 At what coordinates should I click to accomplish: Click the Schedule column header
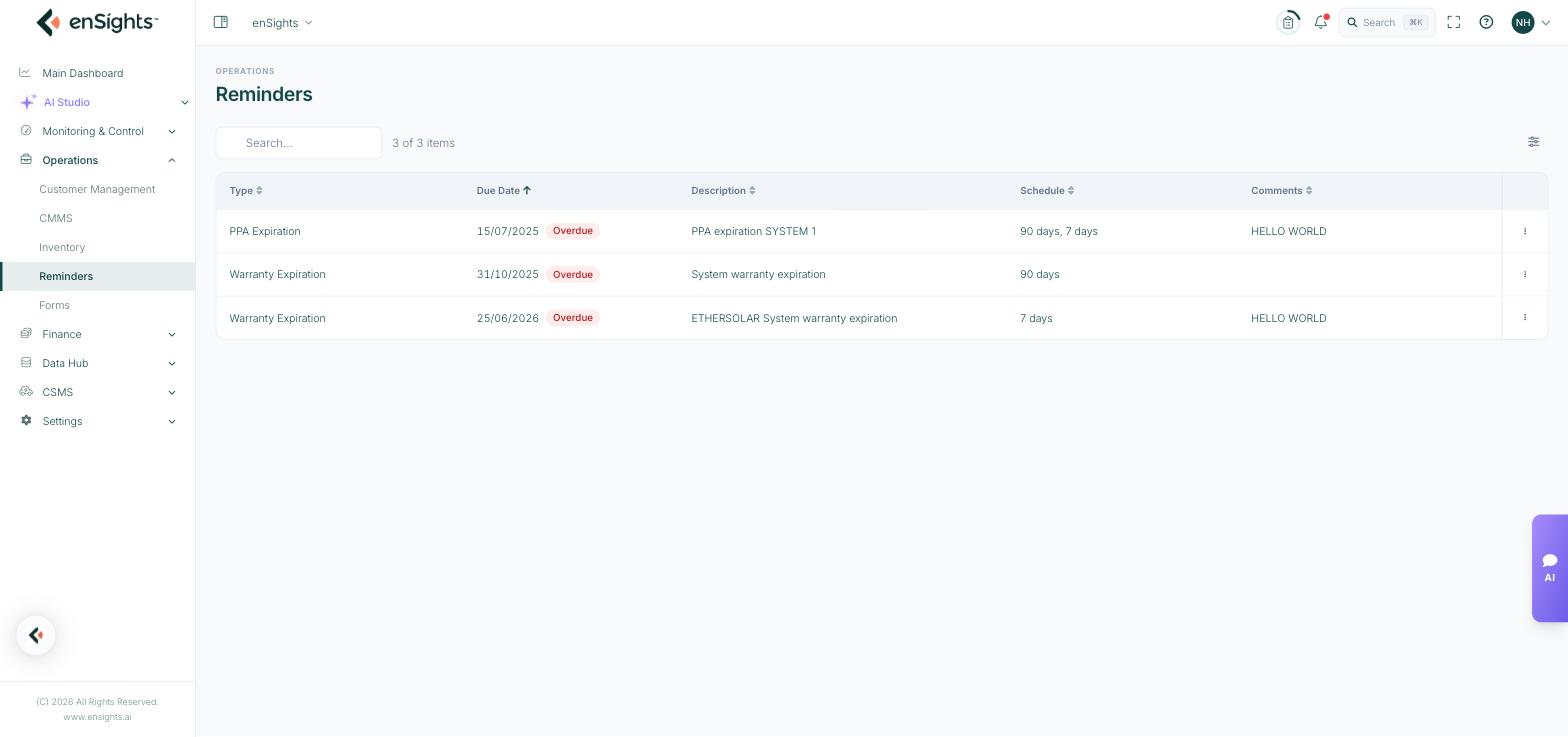pyautogui.click(x=1042, y=191)
